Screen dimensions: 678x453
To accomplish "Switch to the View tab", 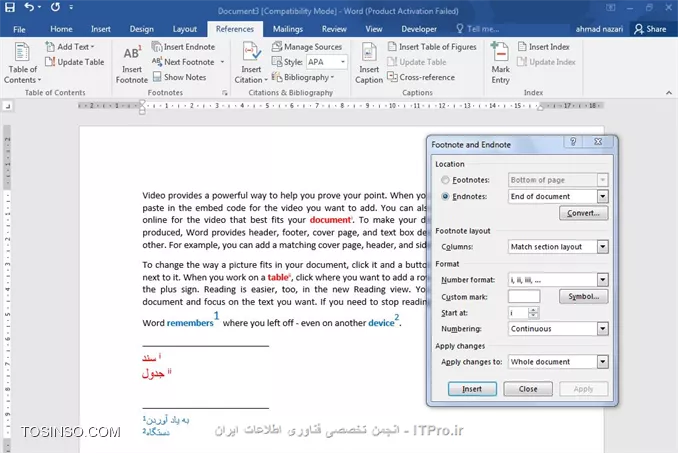I will pyautogui.click(x=374, y=29).
